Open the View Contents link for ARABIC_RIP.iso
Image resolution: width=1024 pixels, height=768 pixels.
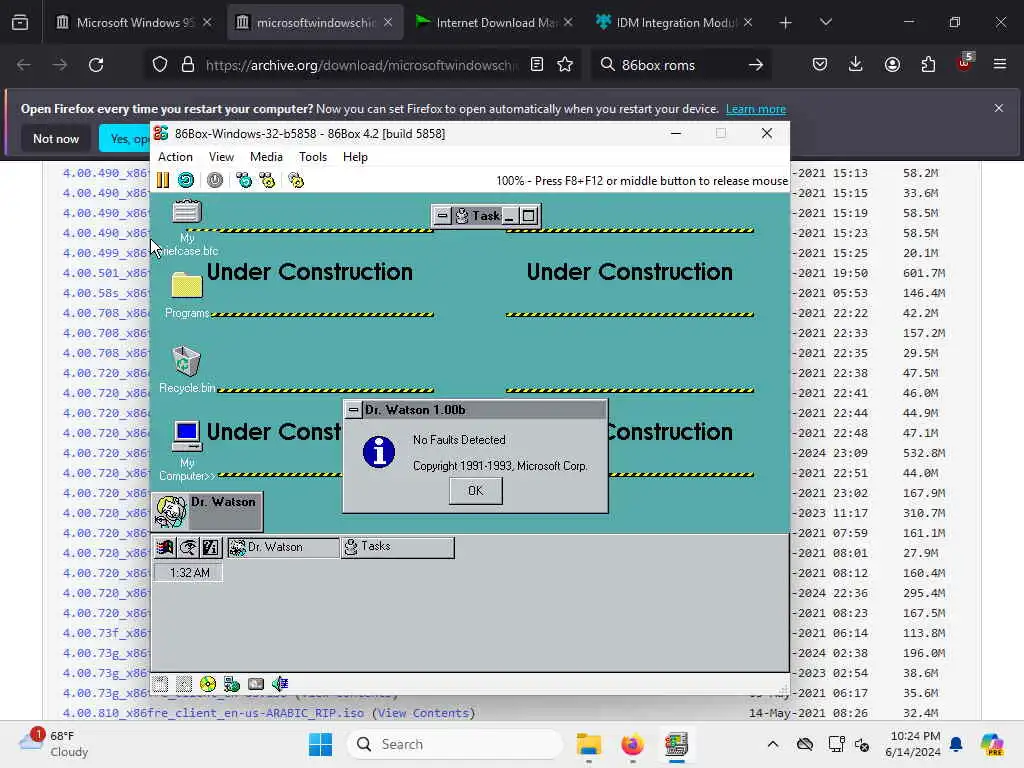(x=423, y=712)
